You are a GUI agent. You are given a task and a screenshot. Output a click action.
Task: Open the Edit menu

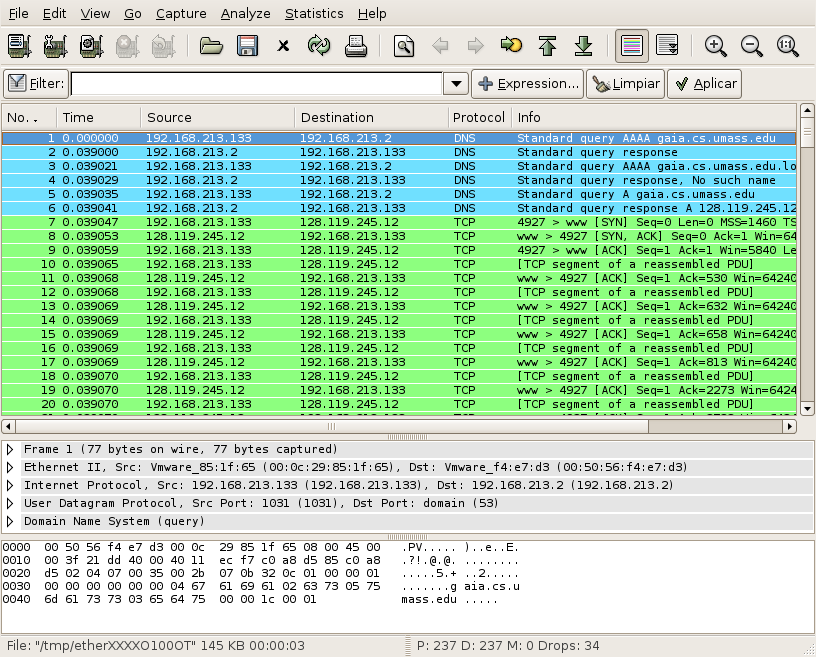point(54,14)
